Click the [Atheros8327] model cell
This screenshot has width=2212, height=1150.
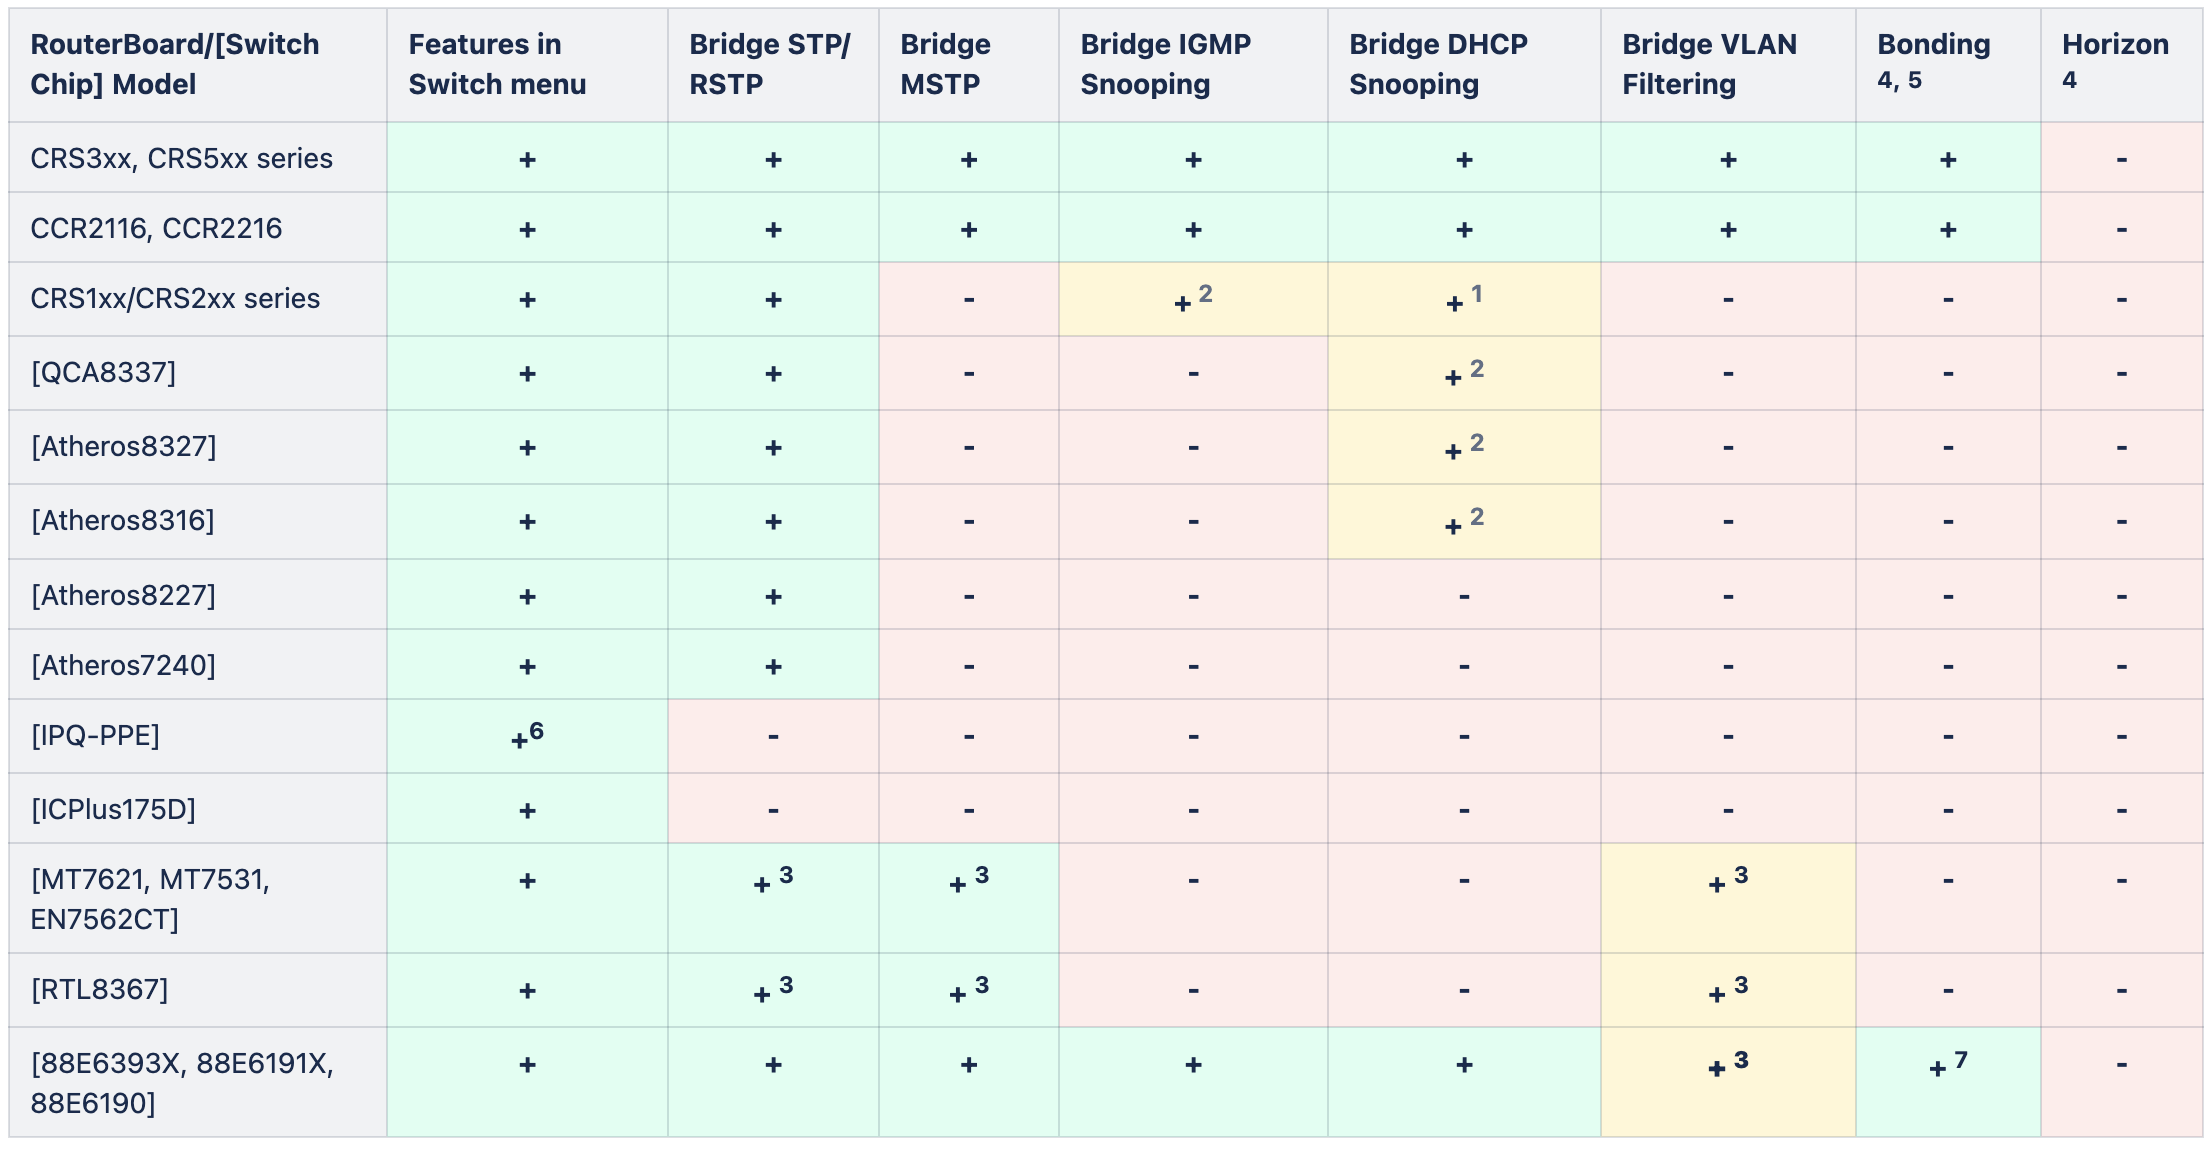click(x=123, y=446)
